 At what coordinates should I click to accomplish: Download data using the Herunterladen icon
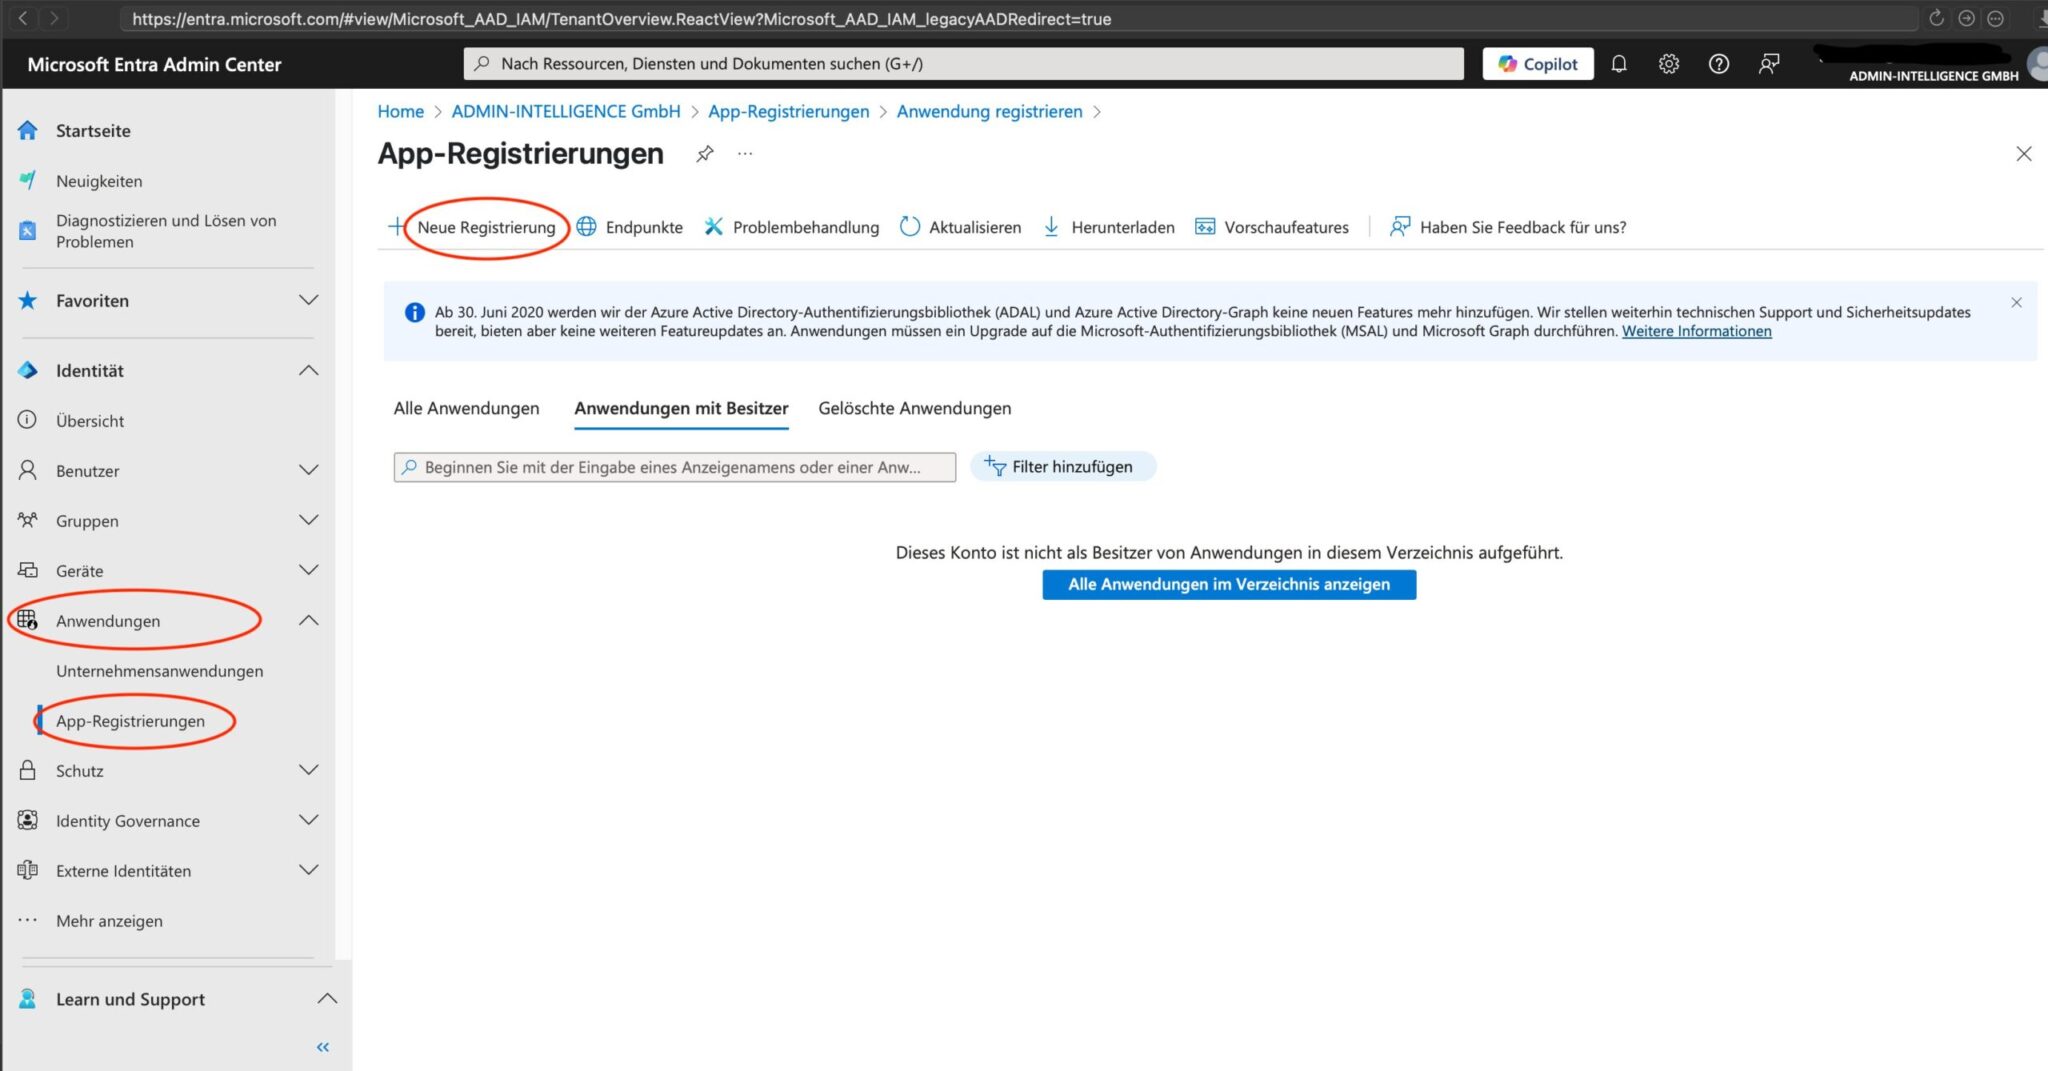tap(1051, 227)
